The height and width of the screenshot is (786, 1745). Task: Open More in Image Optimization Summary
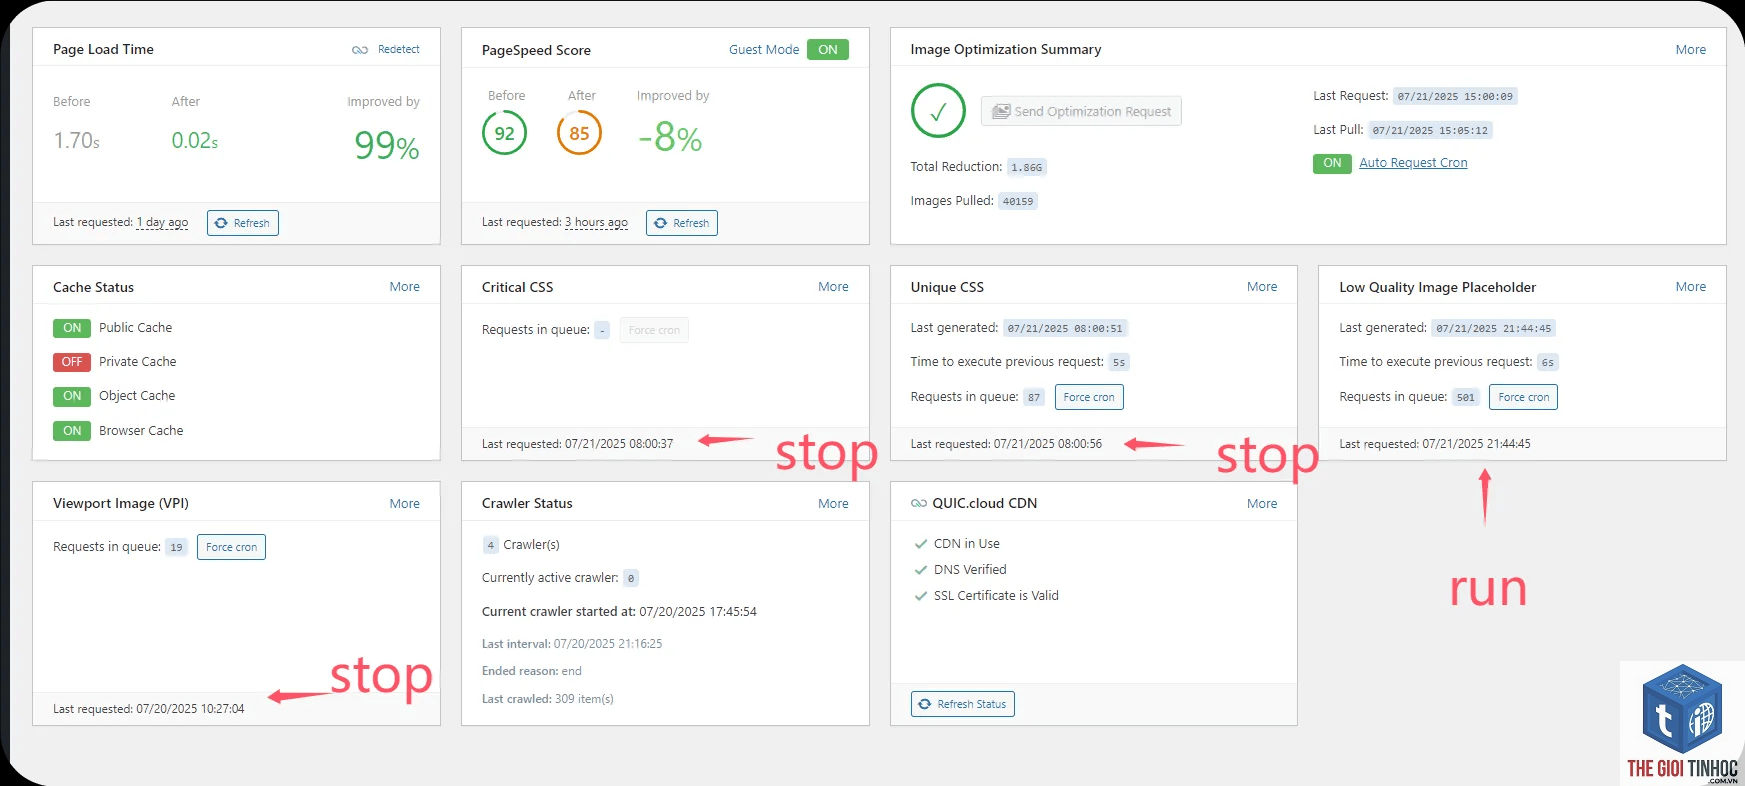1691,50
